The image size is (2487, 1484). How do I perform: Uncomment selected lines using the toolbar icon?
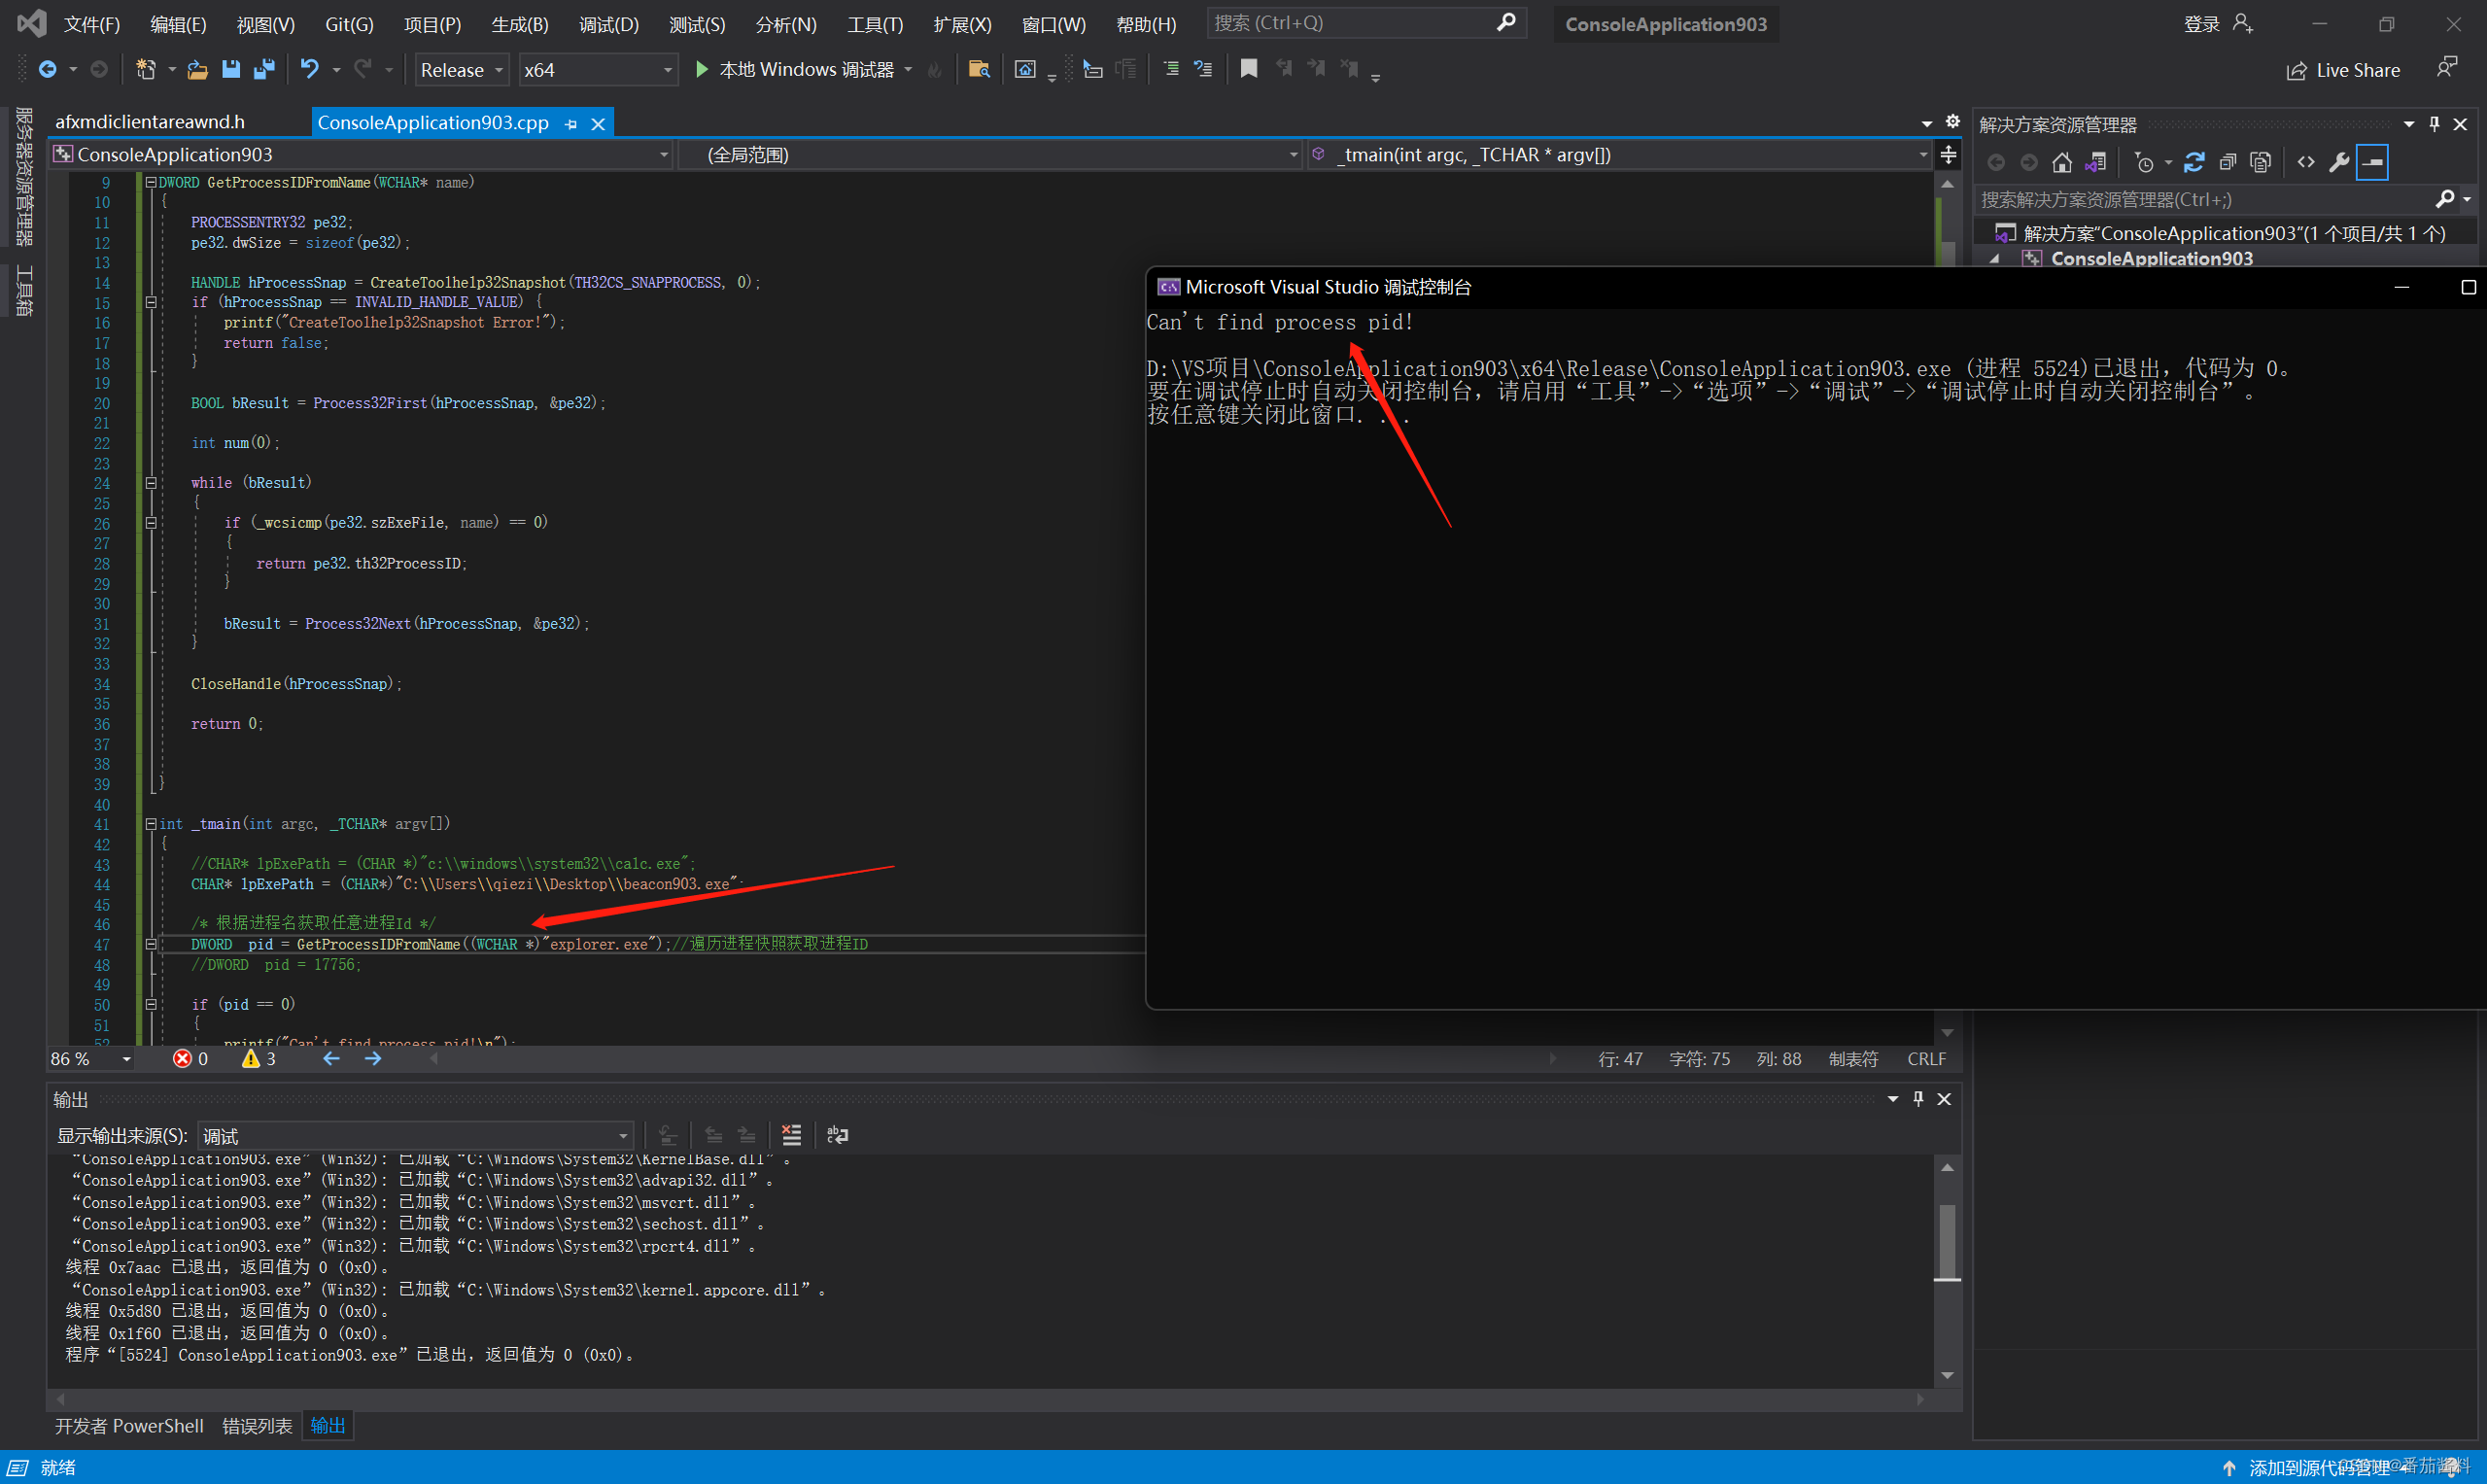(x=1203, y=69)
